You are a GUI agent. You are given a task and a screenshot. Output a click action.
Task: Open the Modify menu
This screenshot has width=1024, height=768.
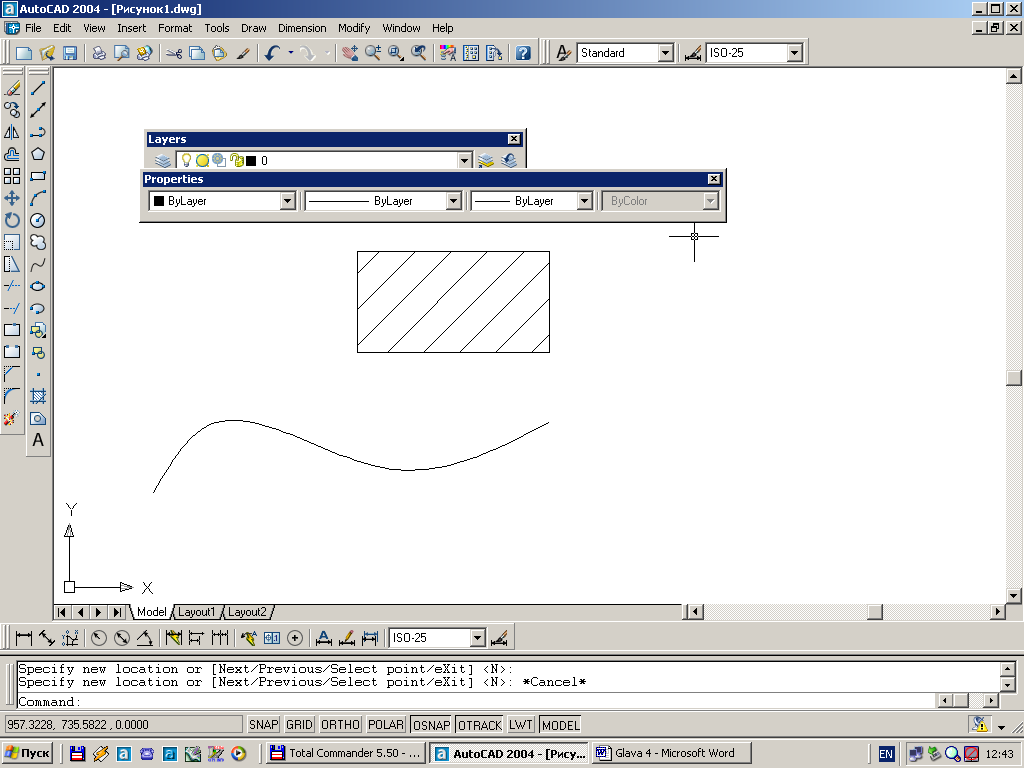[354, 28]
